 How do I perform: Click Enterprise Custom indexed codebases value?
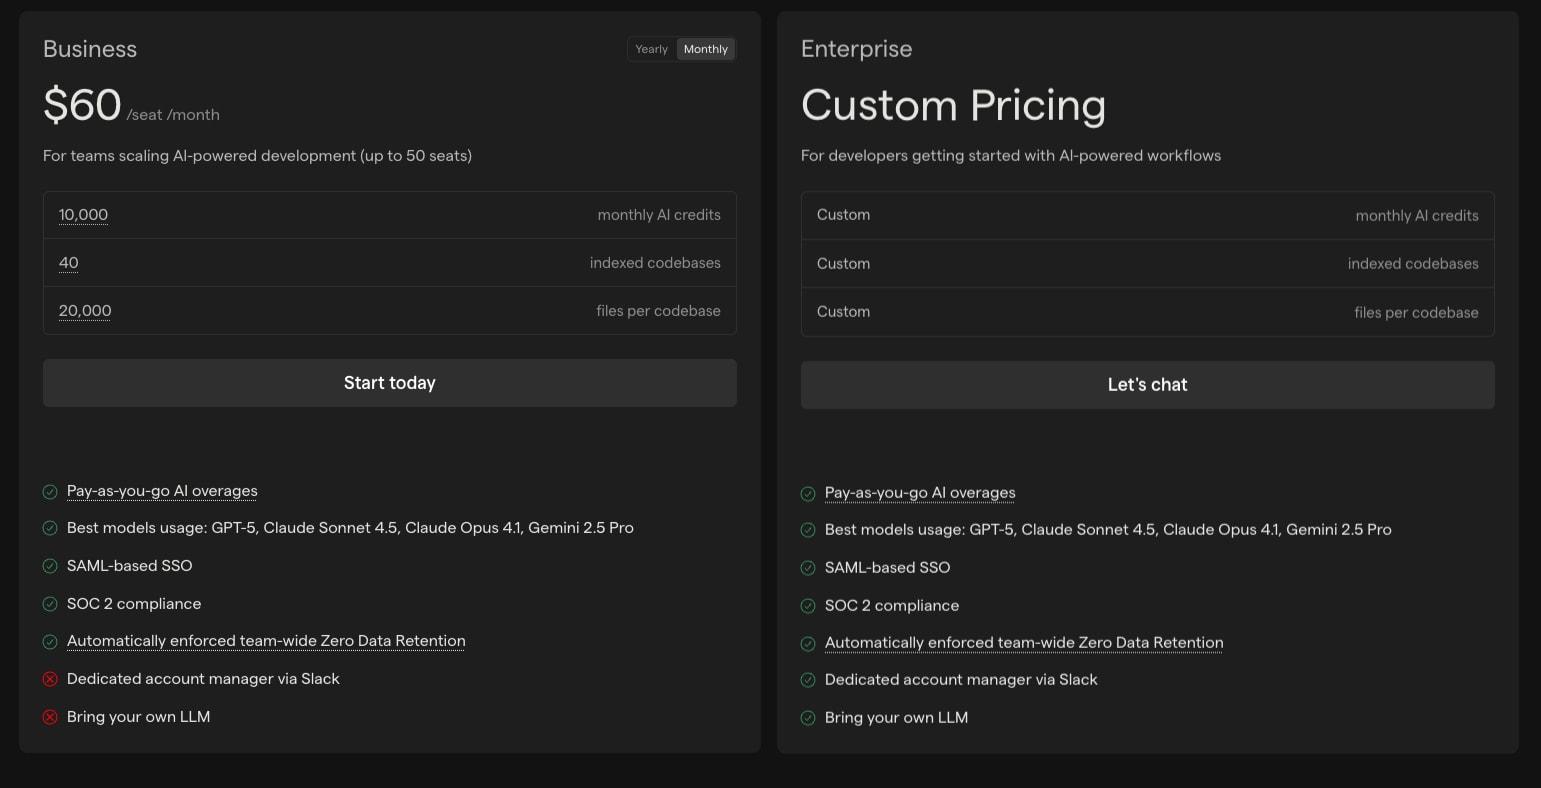tap(843, 264)
